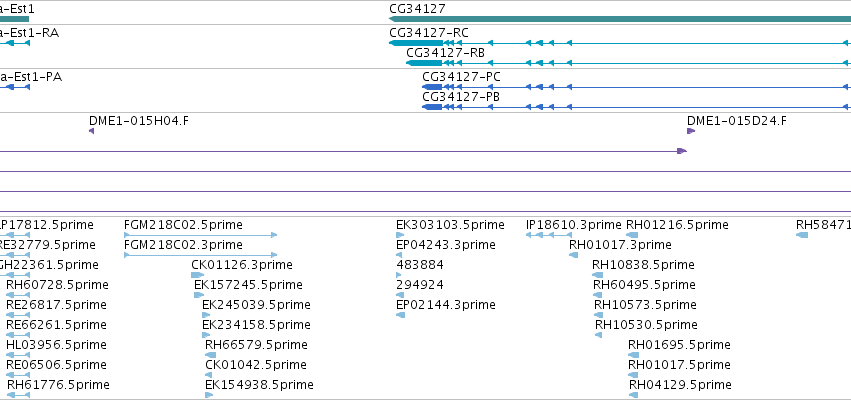
Task: Select the IP18610.3prime spliced EST glyph
Action: point(549,235)
